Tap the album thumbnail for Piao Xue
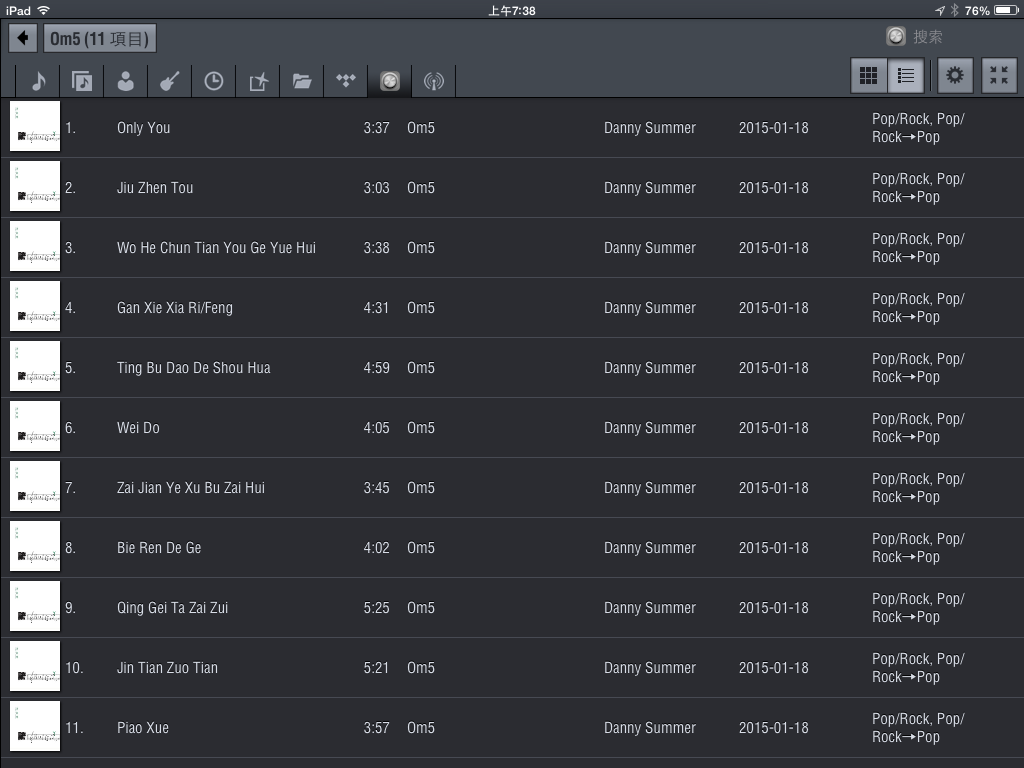The width and height of the screenshot is (1024, 768). click(35, 727)
